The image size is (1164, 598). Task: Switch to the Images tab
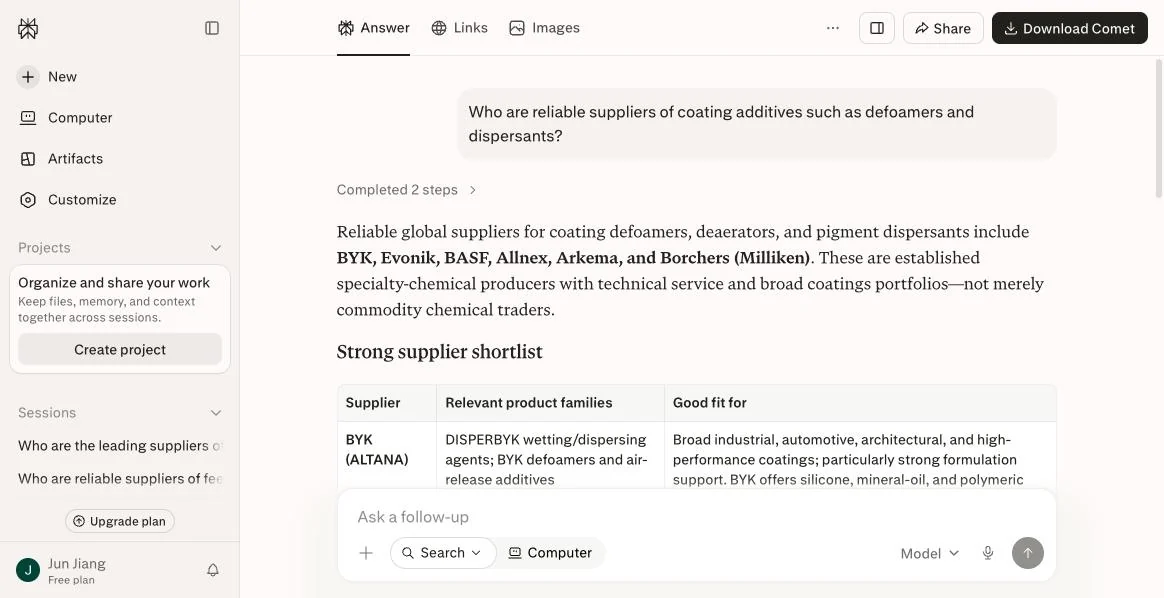pos(544,28)
